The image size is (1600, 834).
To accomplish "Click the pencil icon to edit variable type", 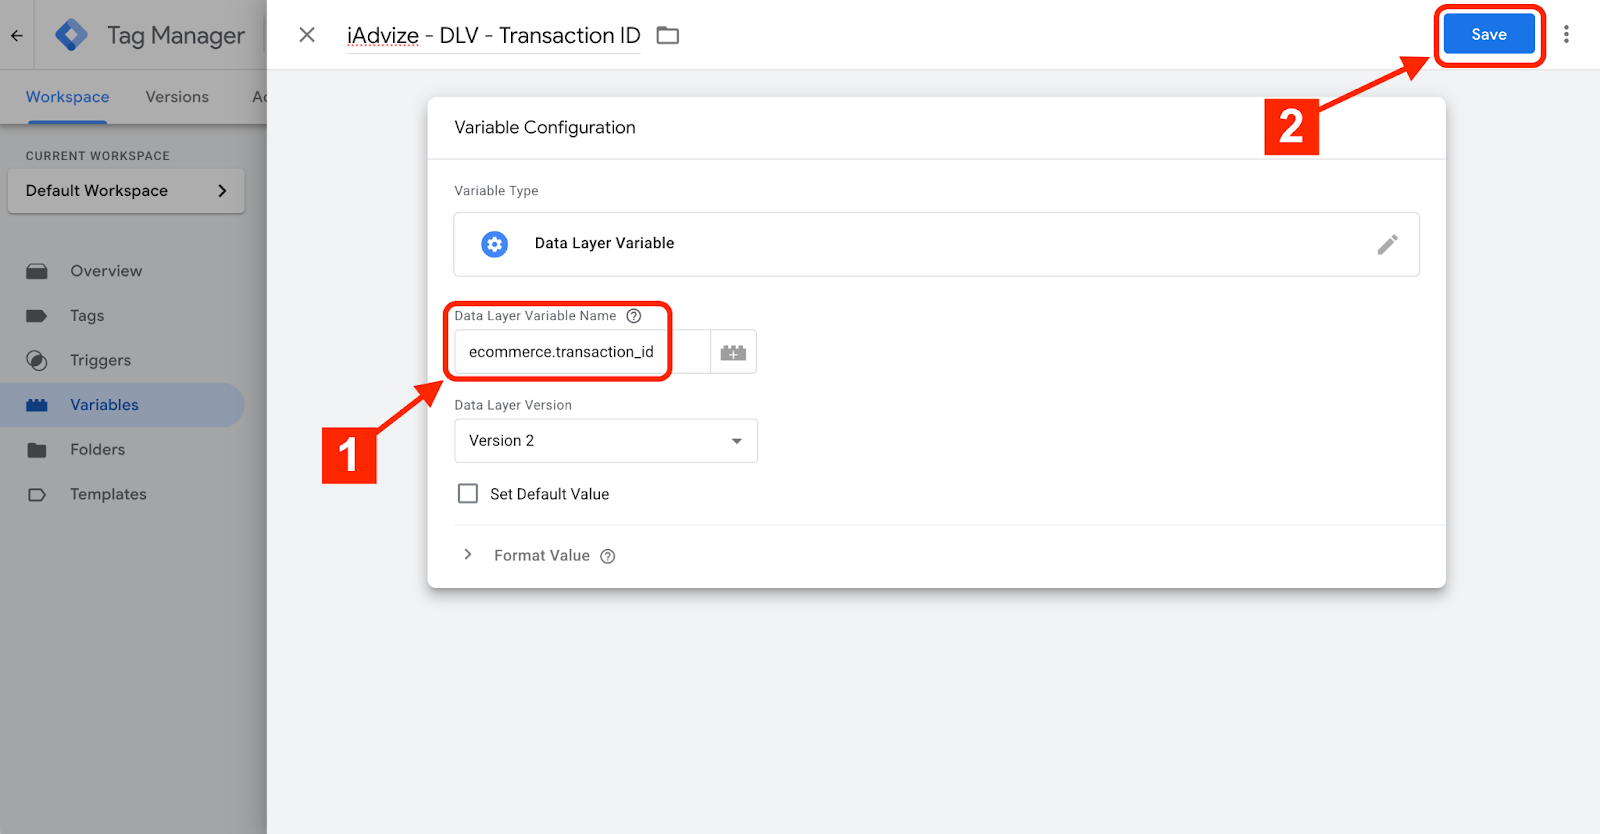I will point(1387,244).
